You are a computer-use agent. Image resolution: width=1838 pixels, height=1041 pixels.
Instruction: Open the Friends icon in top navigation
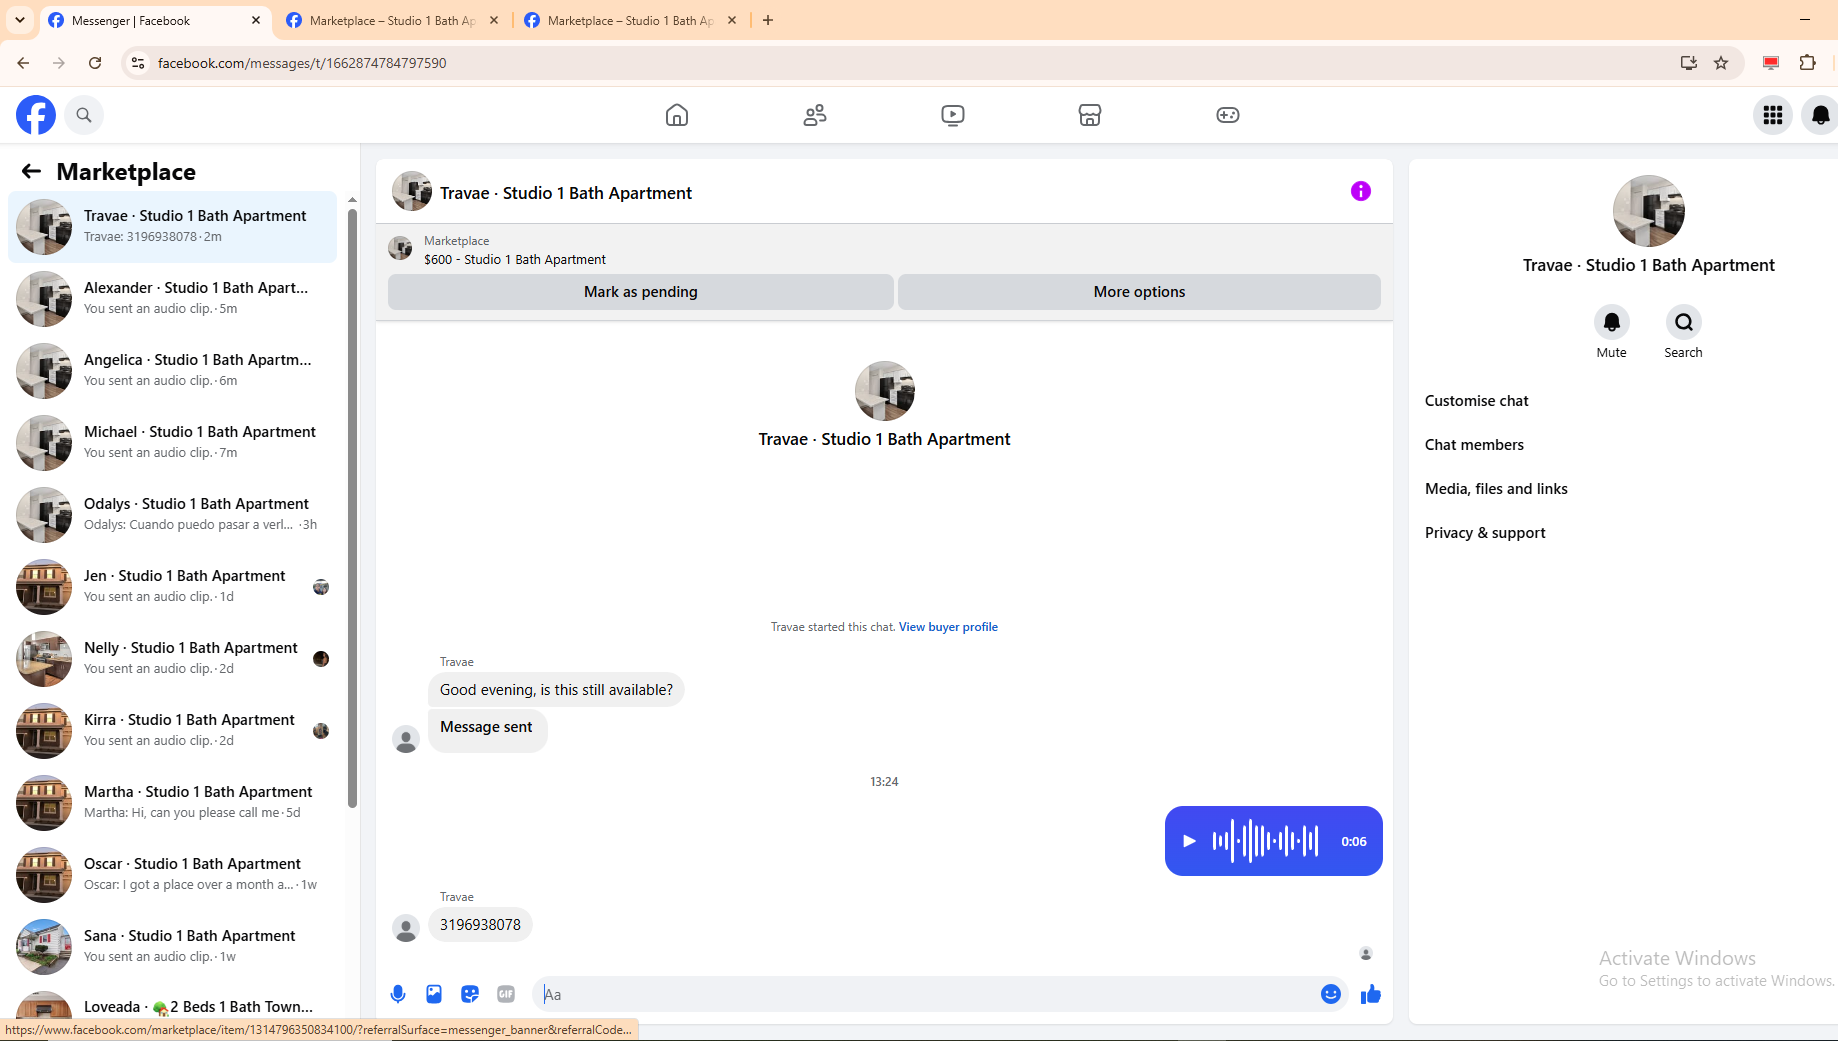point(815,115)
